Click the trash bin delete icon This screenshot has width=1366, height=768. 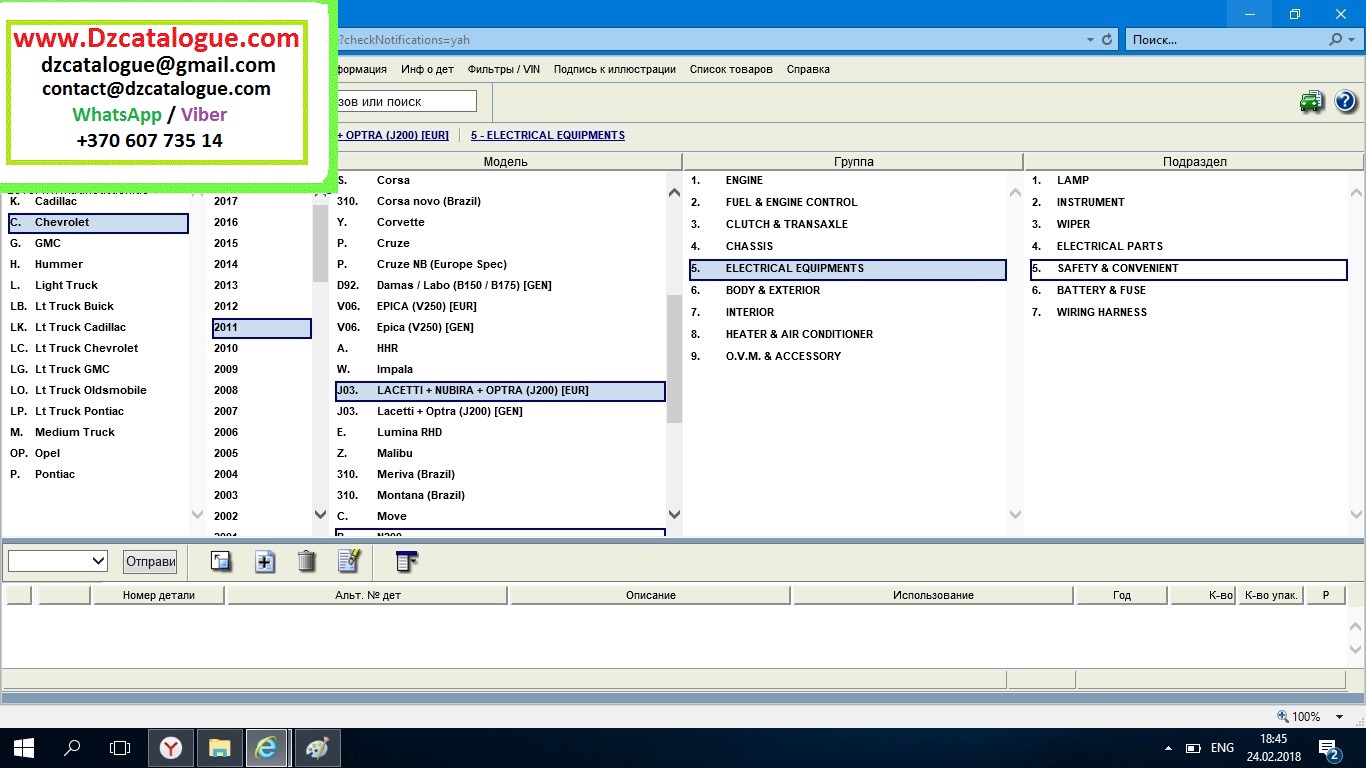(307, 561)
